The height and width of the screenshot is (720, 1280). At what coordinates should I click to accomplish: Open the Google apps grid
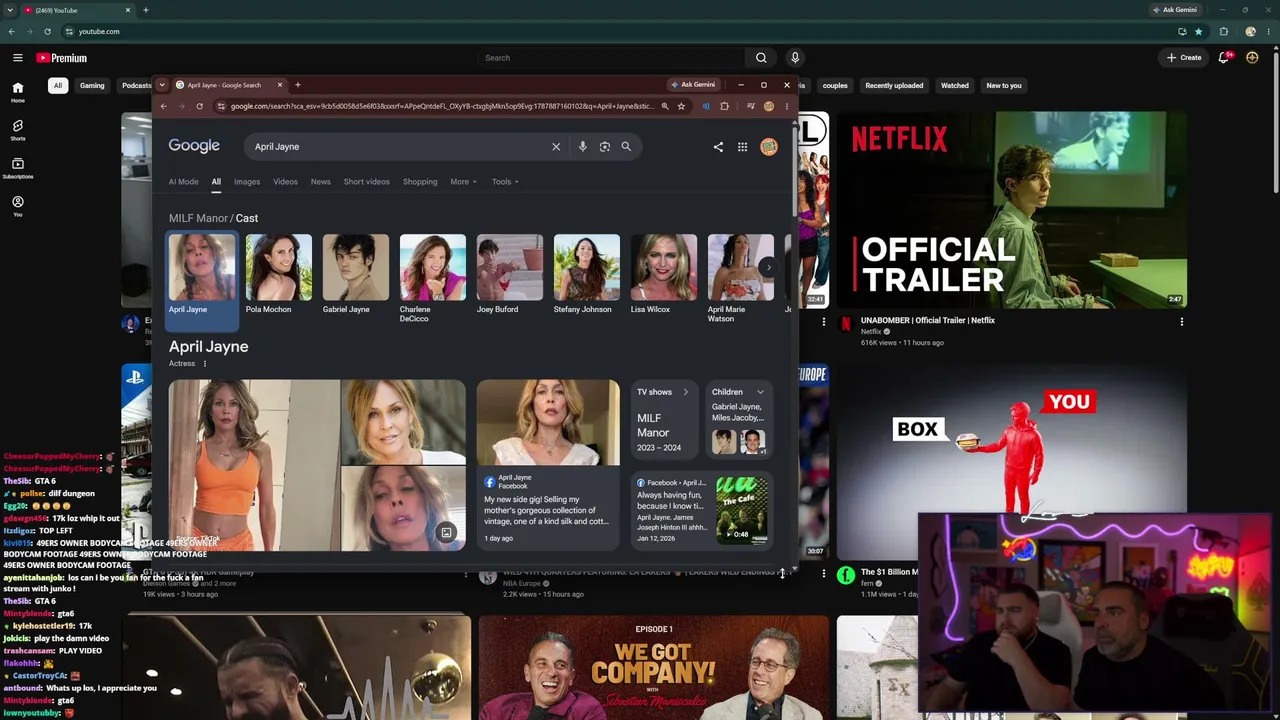[742, 147]
